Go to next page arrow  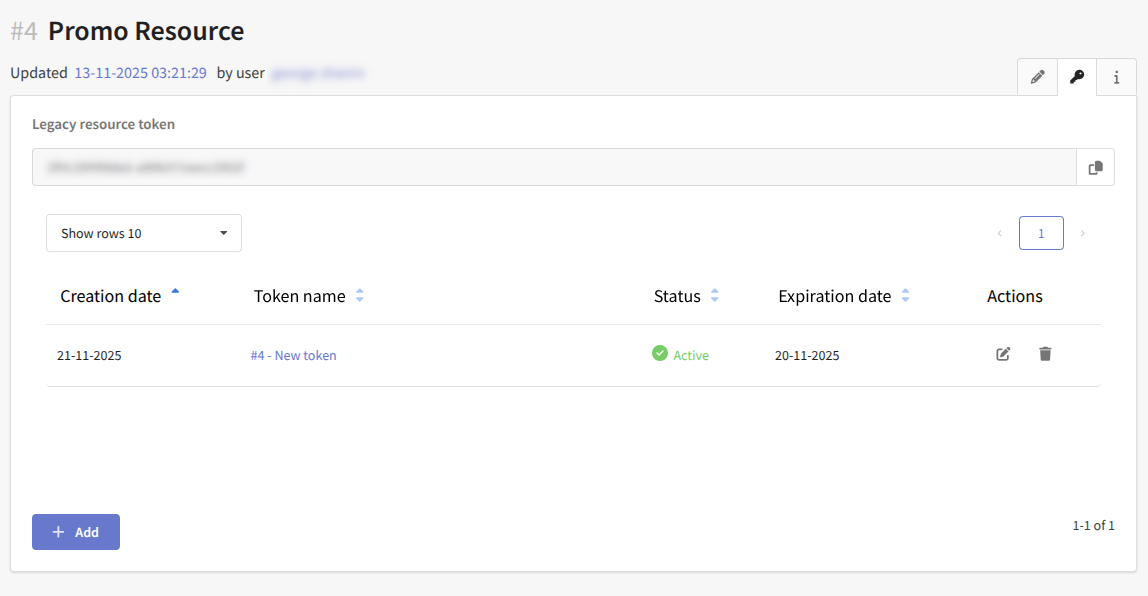[1082, 233]
